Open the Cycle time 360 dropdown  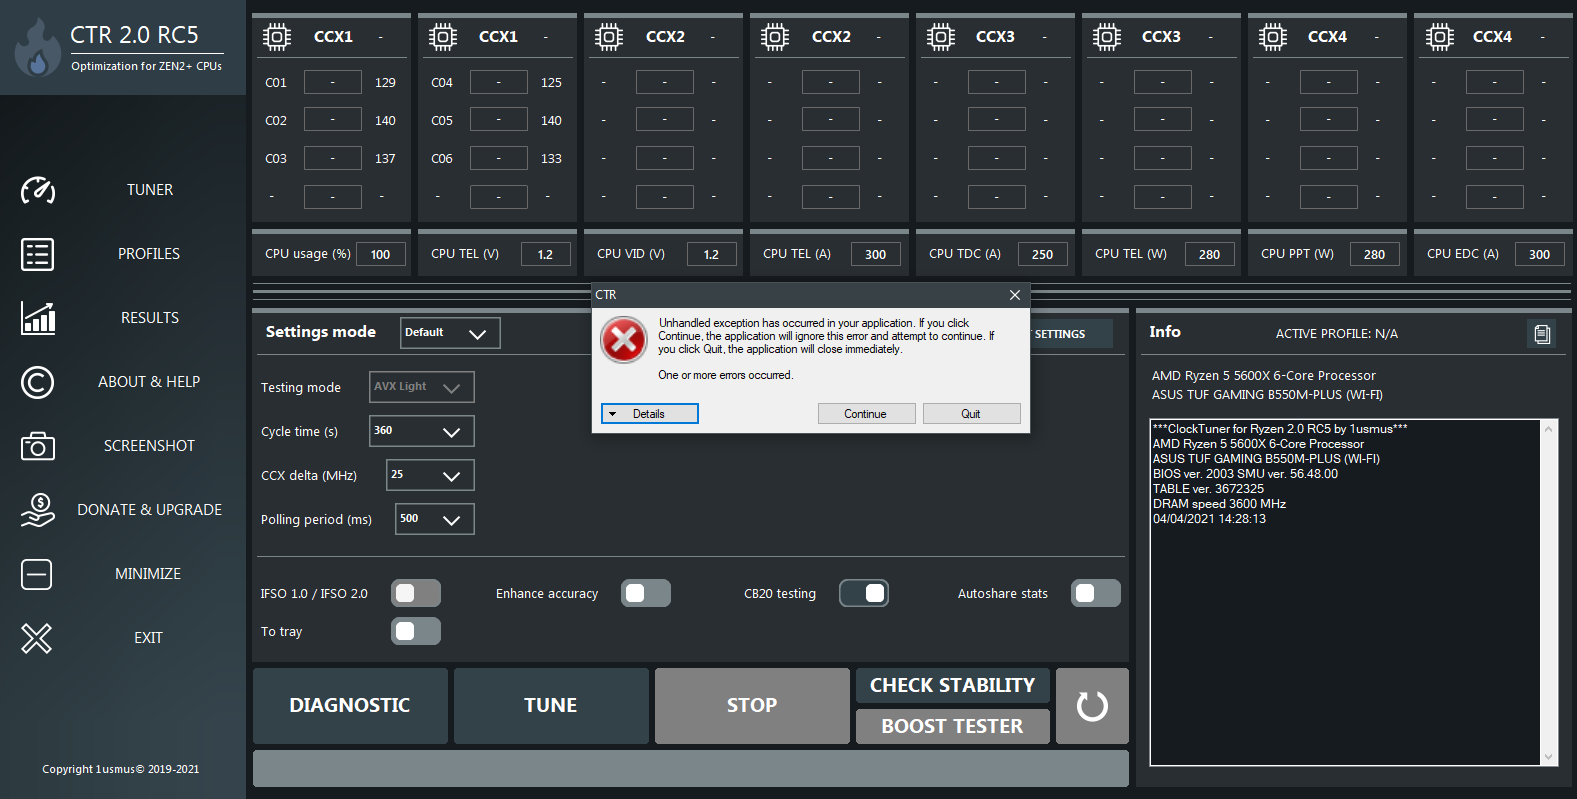point(422,431)
